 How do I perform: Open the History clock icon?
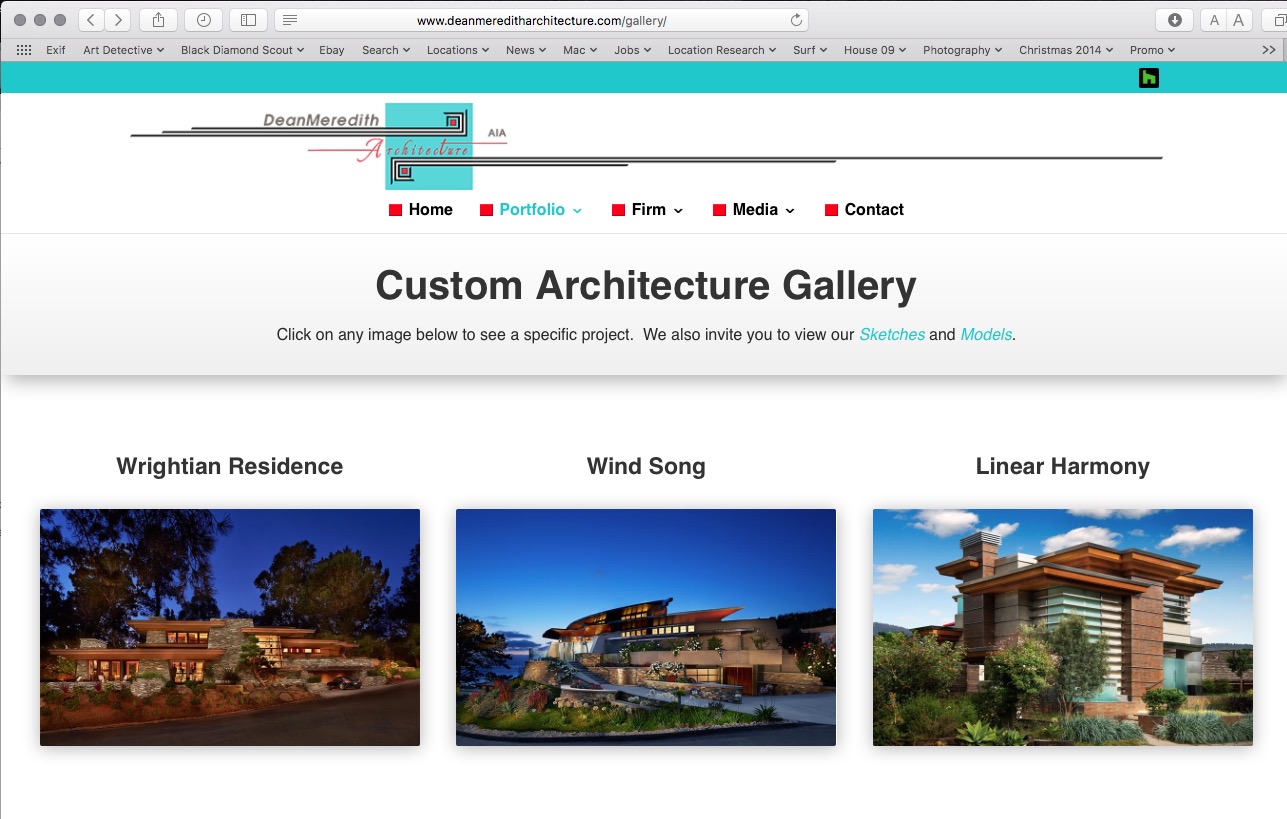204,20
